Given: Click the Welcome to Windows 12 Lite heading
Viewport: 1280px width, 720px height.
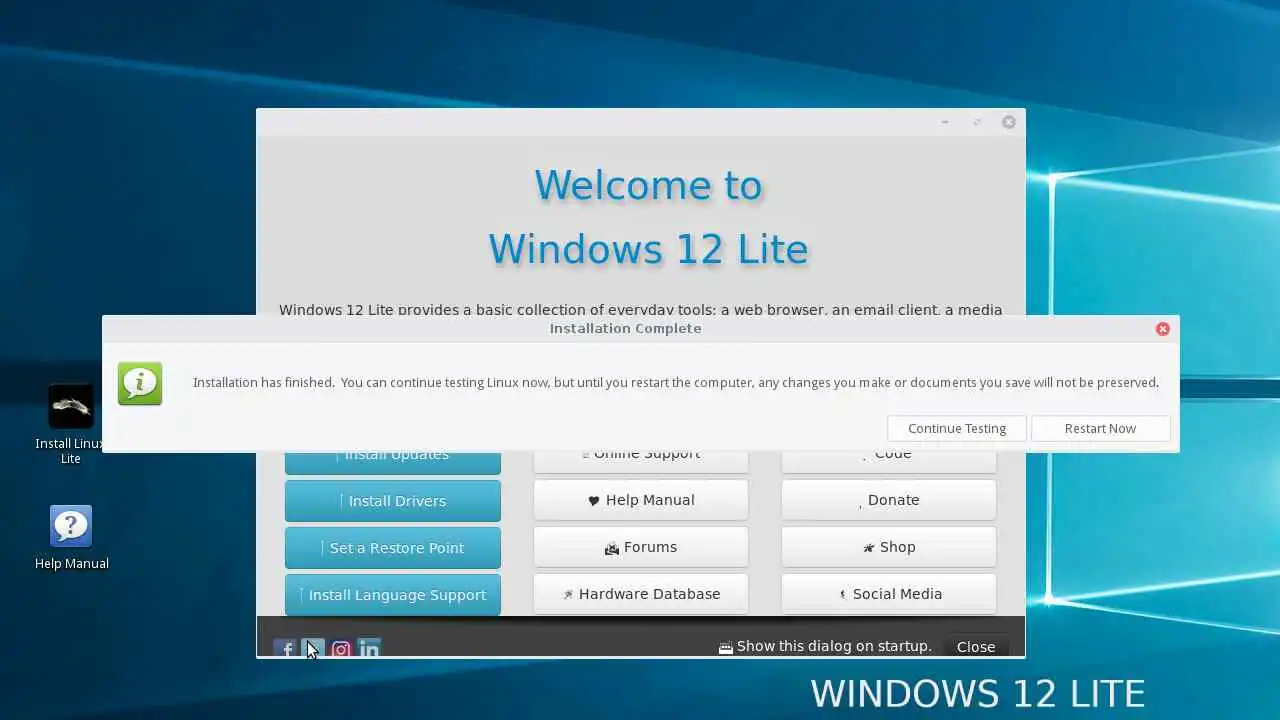Looking at the screenshot, I should (648, 217).
